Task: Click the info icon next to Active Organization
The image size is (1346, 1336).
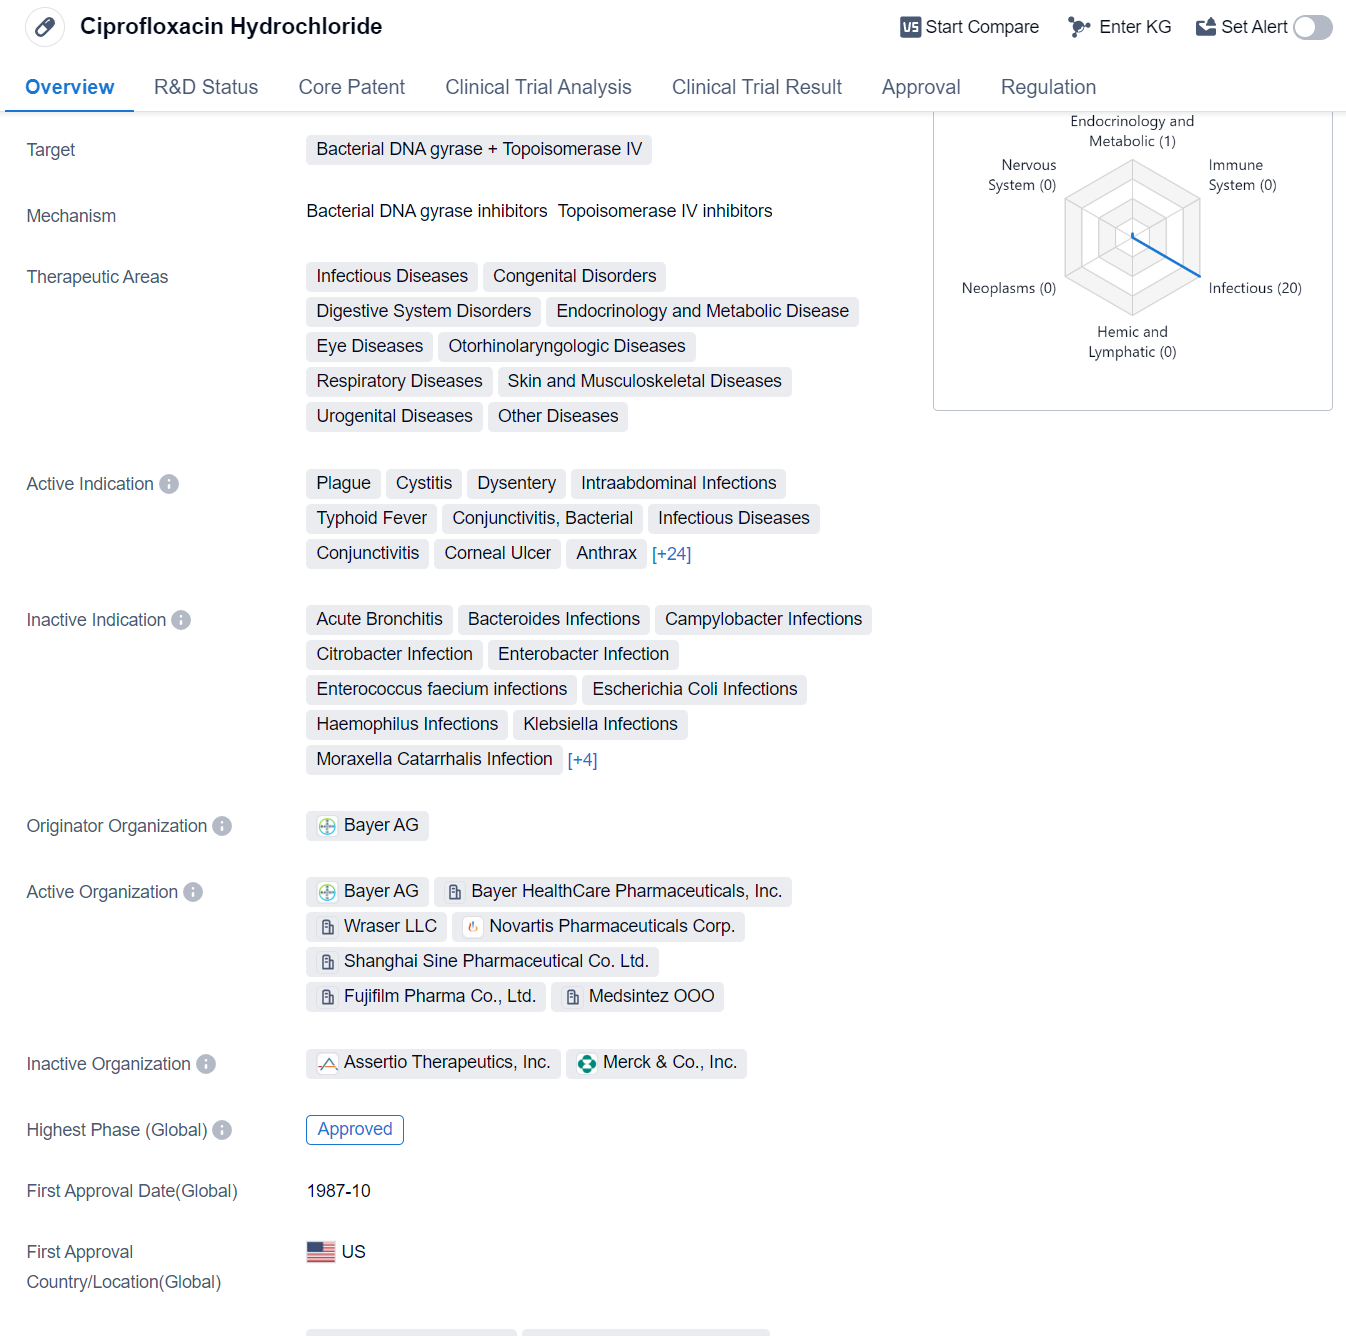Action: pyautogui.click(x=193, y=892)
